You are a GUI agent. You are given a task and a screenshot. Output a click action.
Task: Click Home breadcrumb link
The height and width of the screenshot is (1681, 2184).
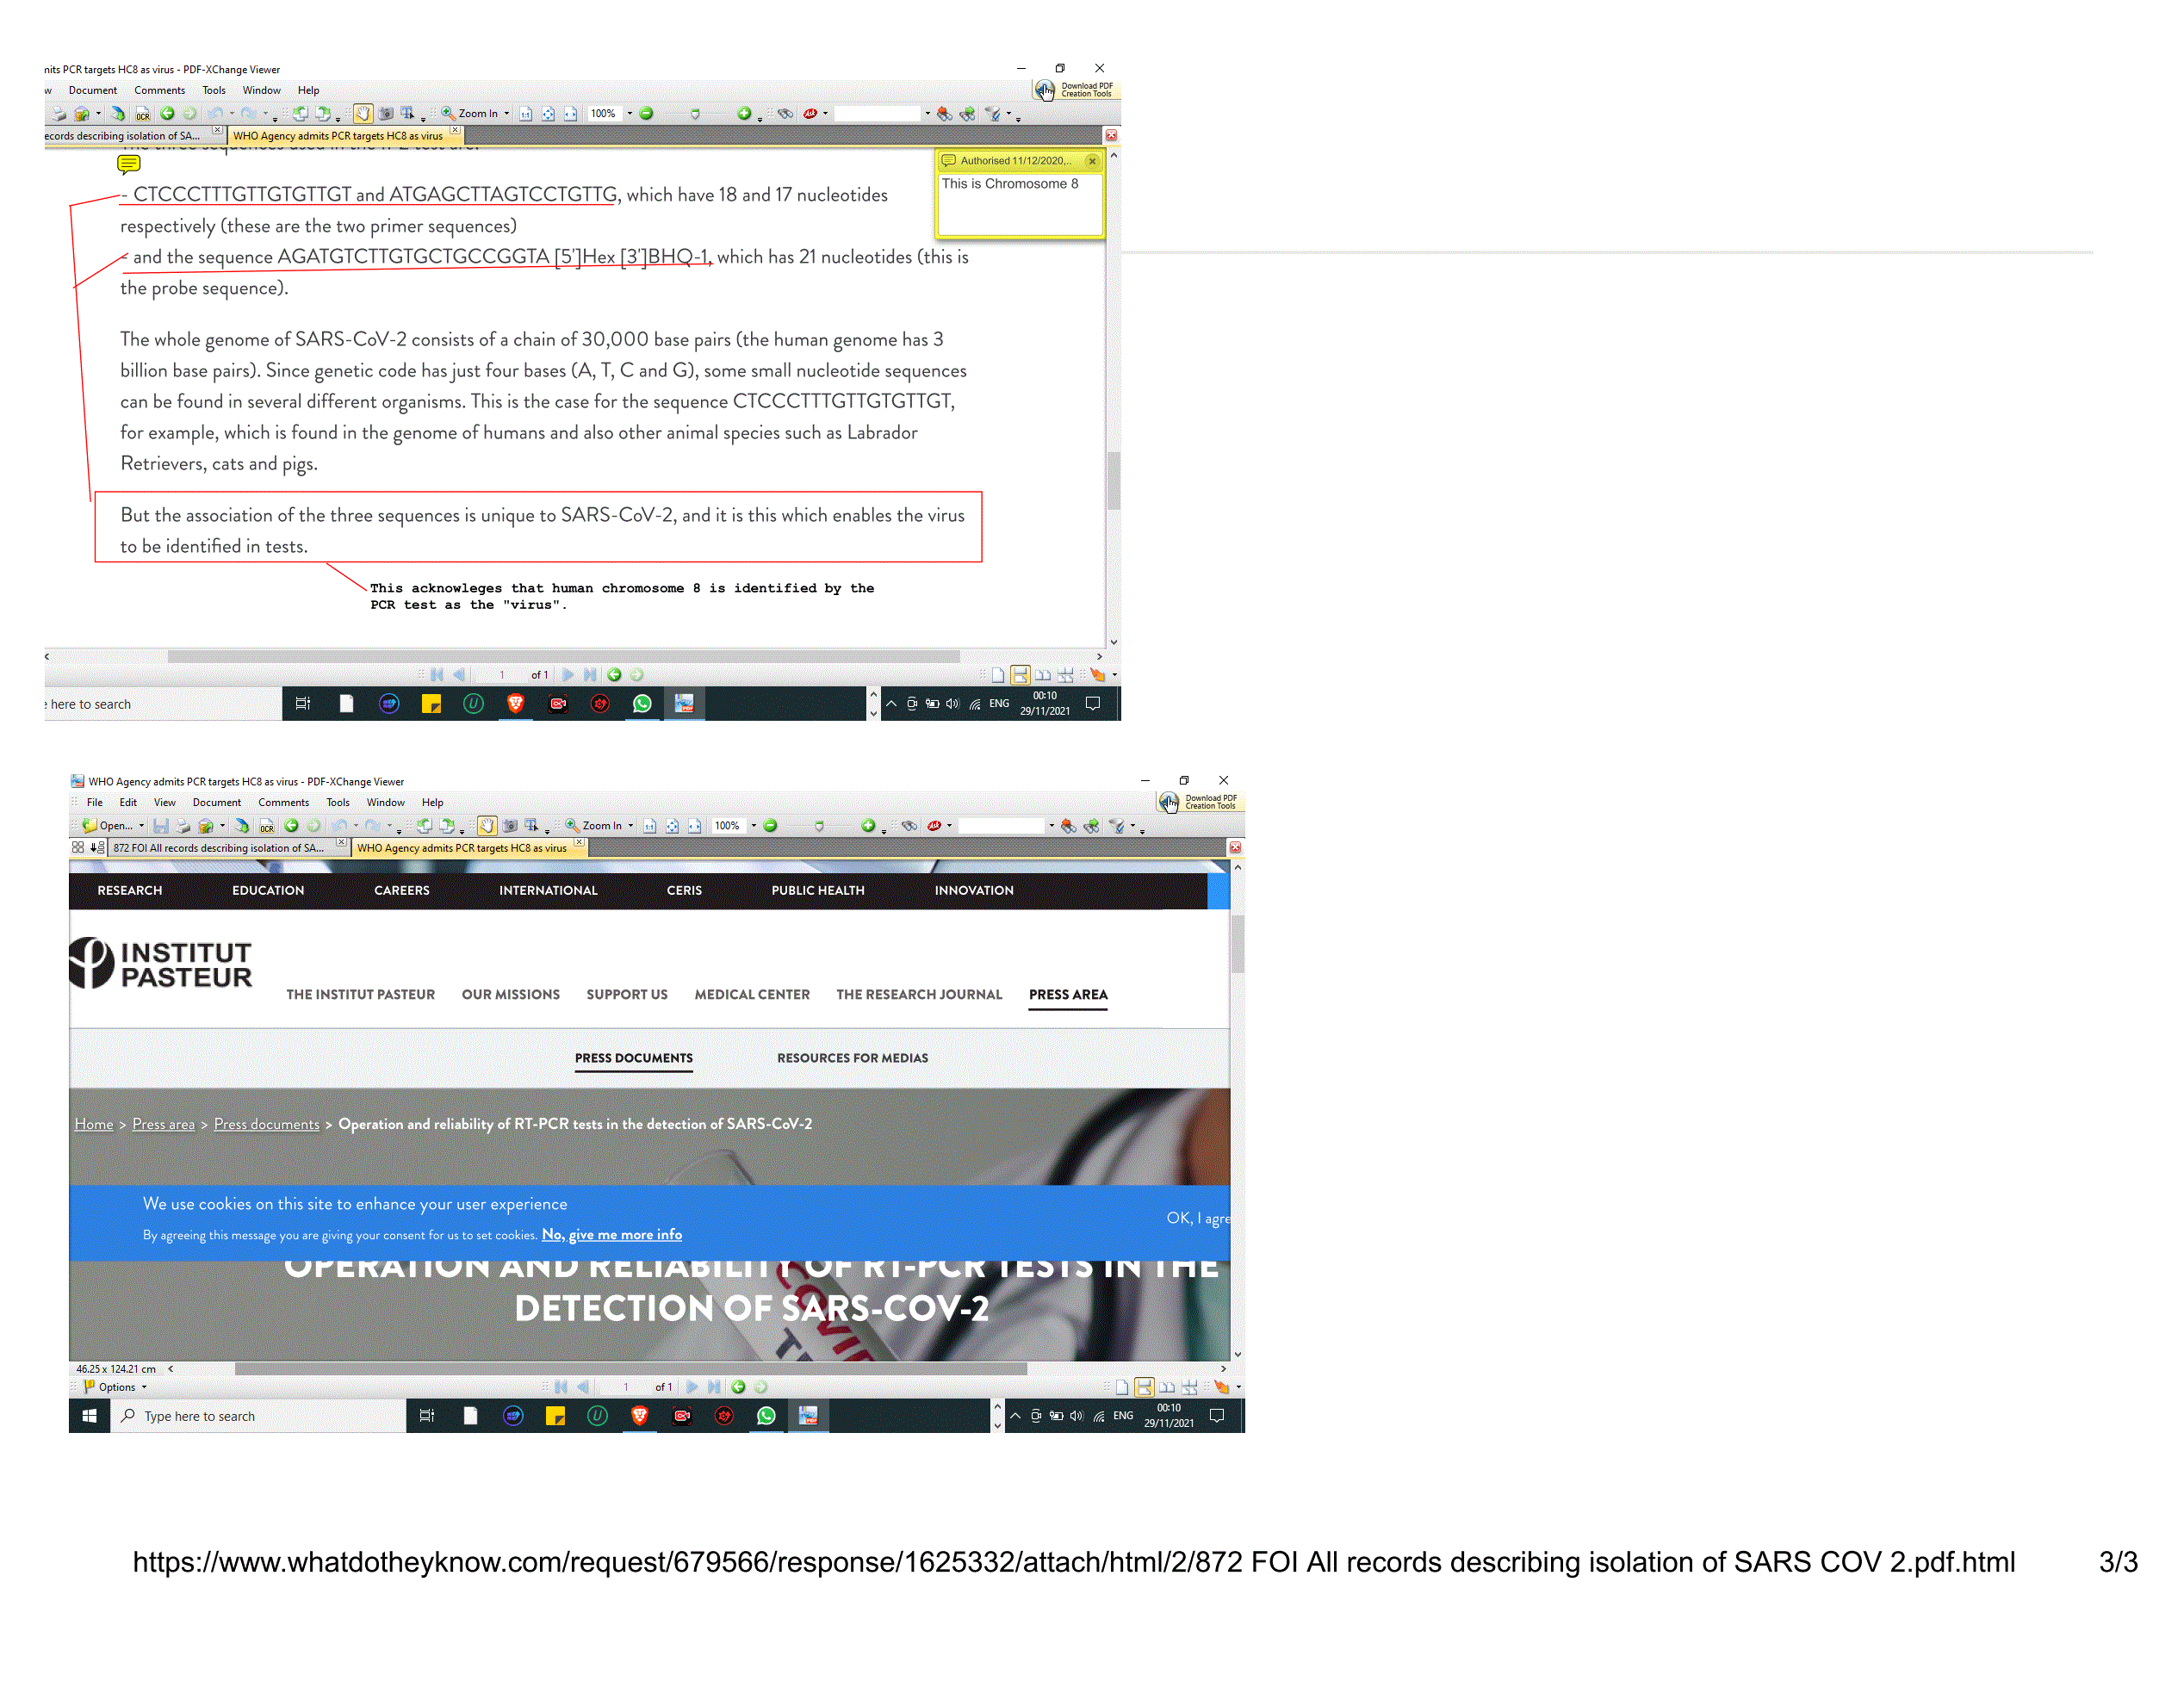coord(94,1125)
